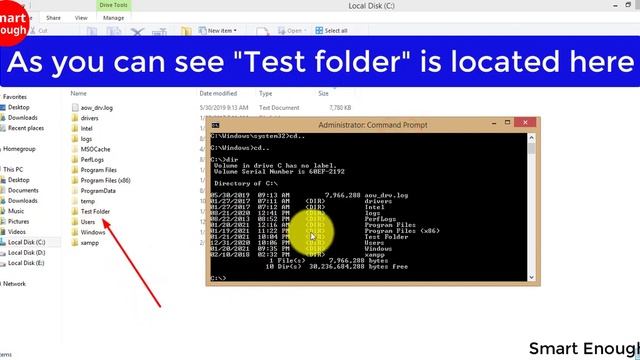This screenshot has height=360, width=640.
Task: Sort files by Name column header
Action: (x=78, y=93)
